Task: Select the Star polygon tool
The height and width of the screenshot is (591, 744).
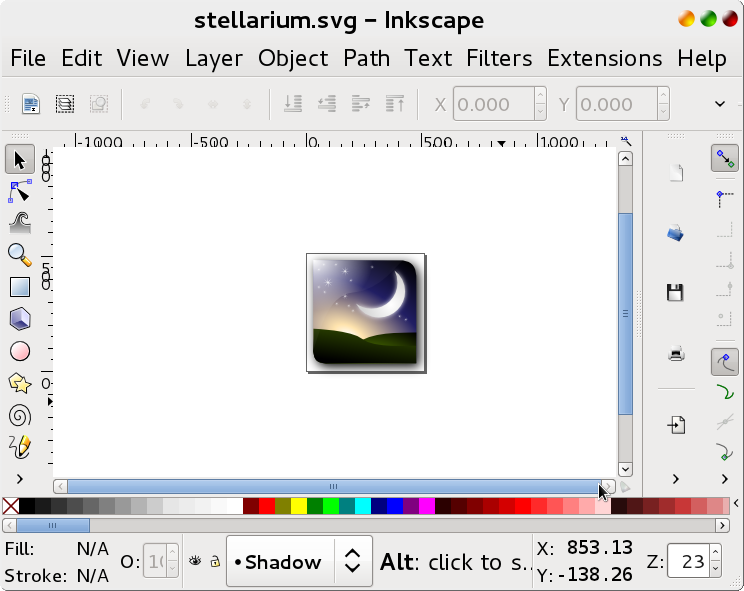Action: click(x=19, y=383)
